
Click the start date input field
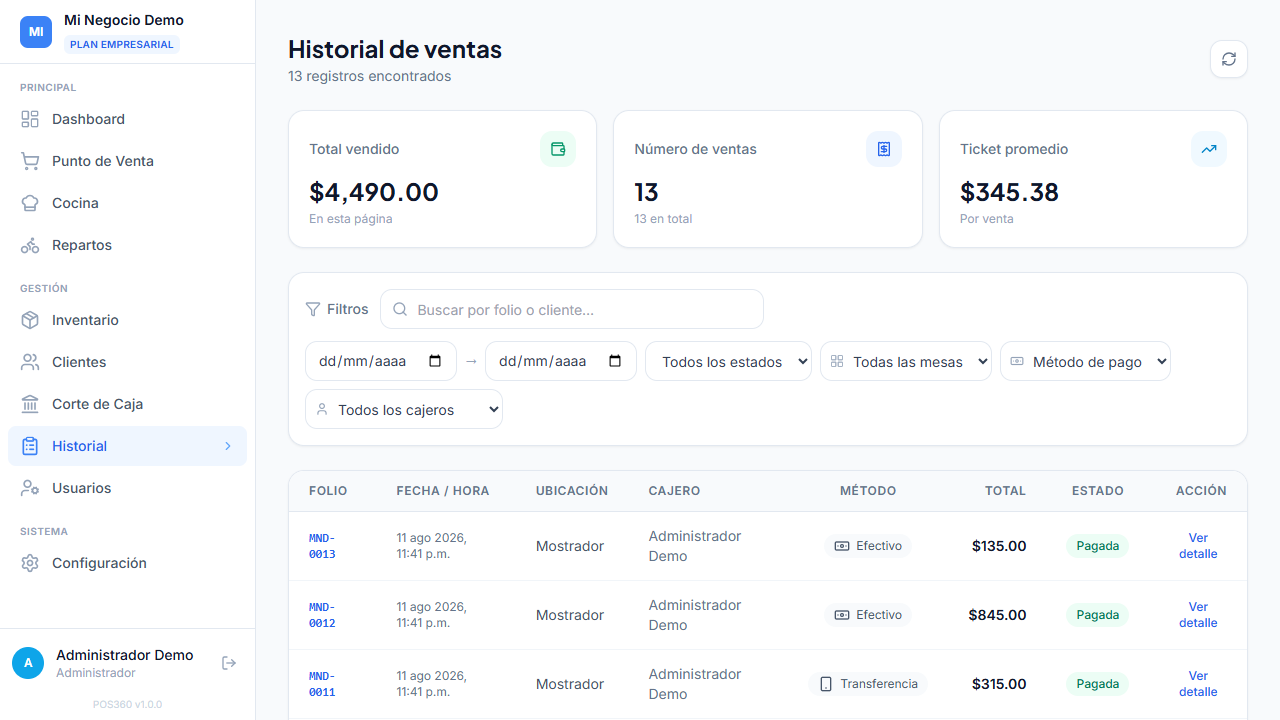pyautogui.click(x=381, y=361)
